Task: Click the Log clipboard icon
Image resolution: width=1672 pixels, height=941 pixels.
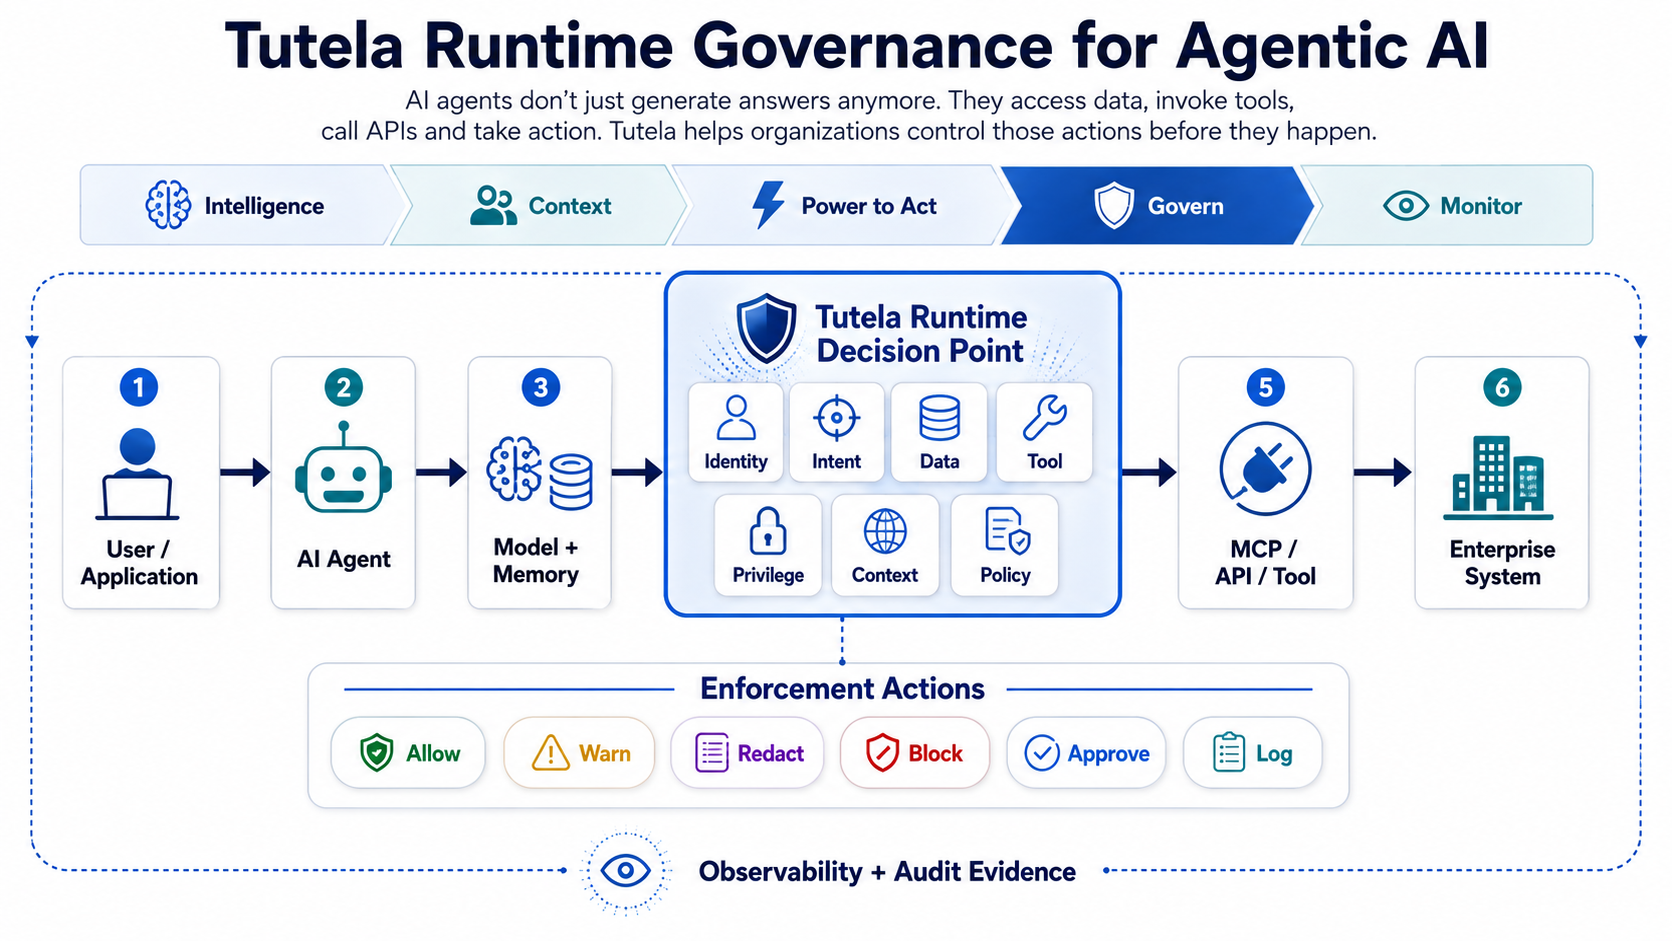Action: click(x=1229, y=753)
